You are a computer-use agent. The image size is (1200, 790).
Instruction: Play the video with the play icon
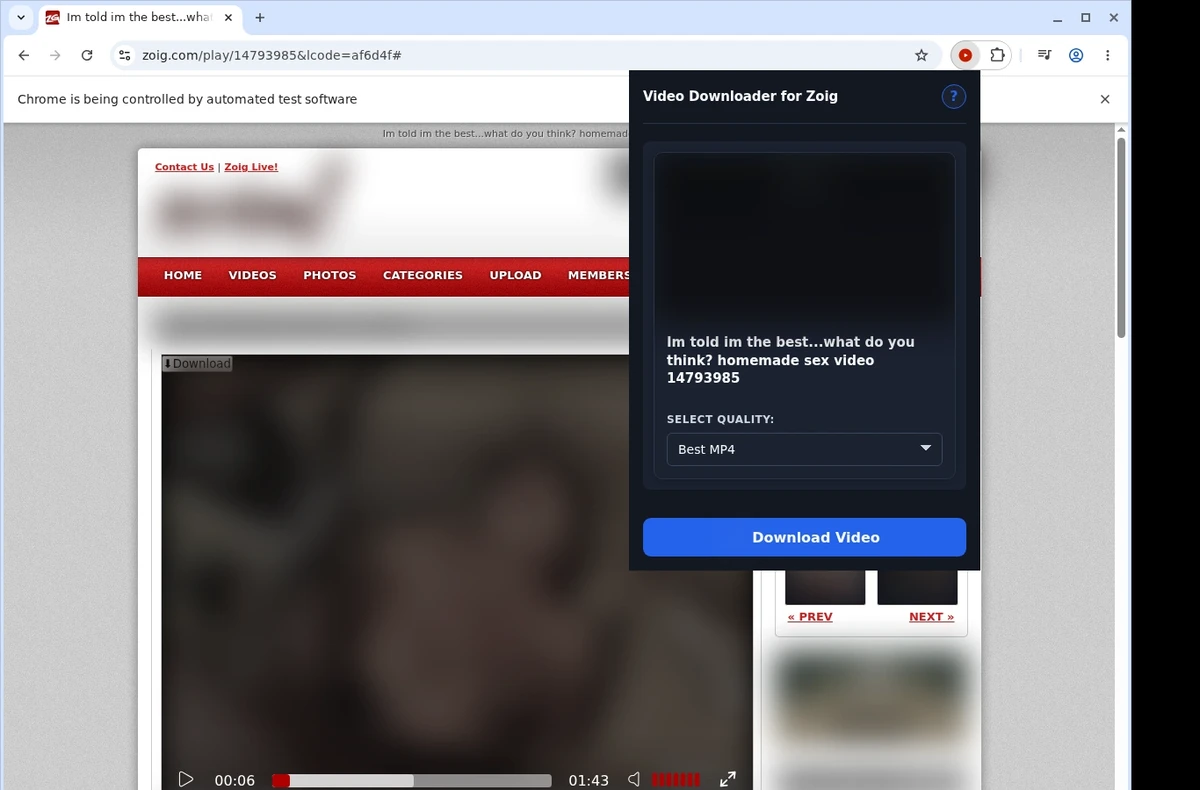(x=186, y=779)
